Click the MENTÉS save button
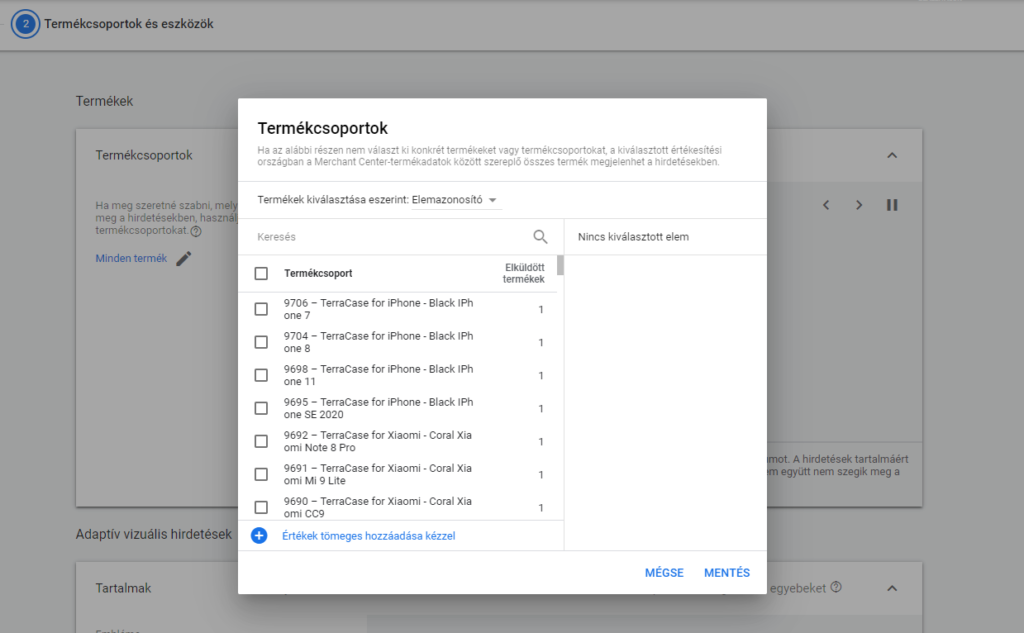This screenshot has height=633, width=1024. tap(727, 573)
